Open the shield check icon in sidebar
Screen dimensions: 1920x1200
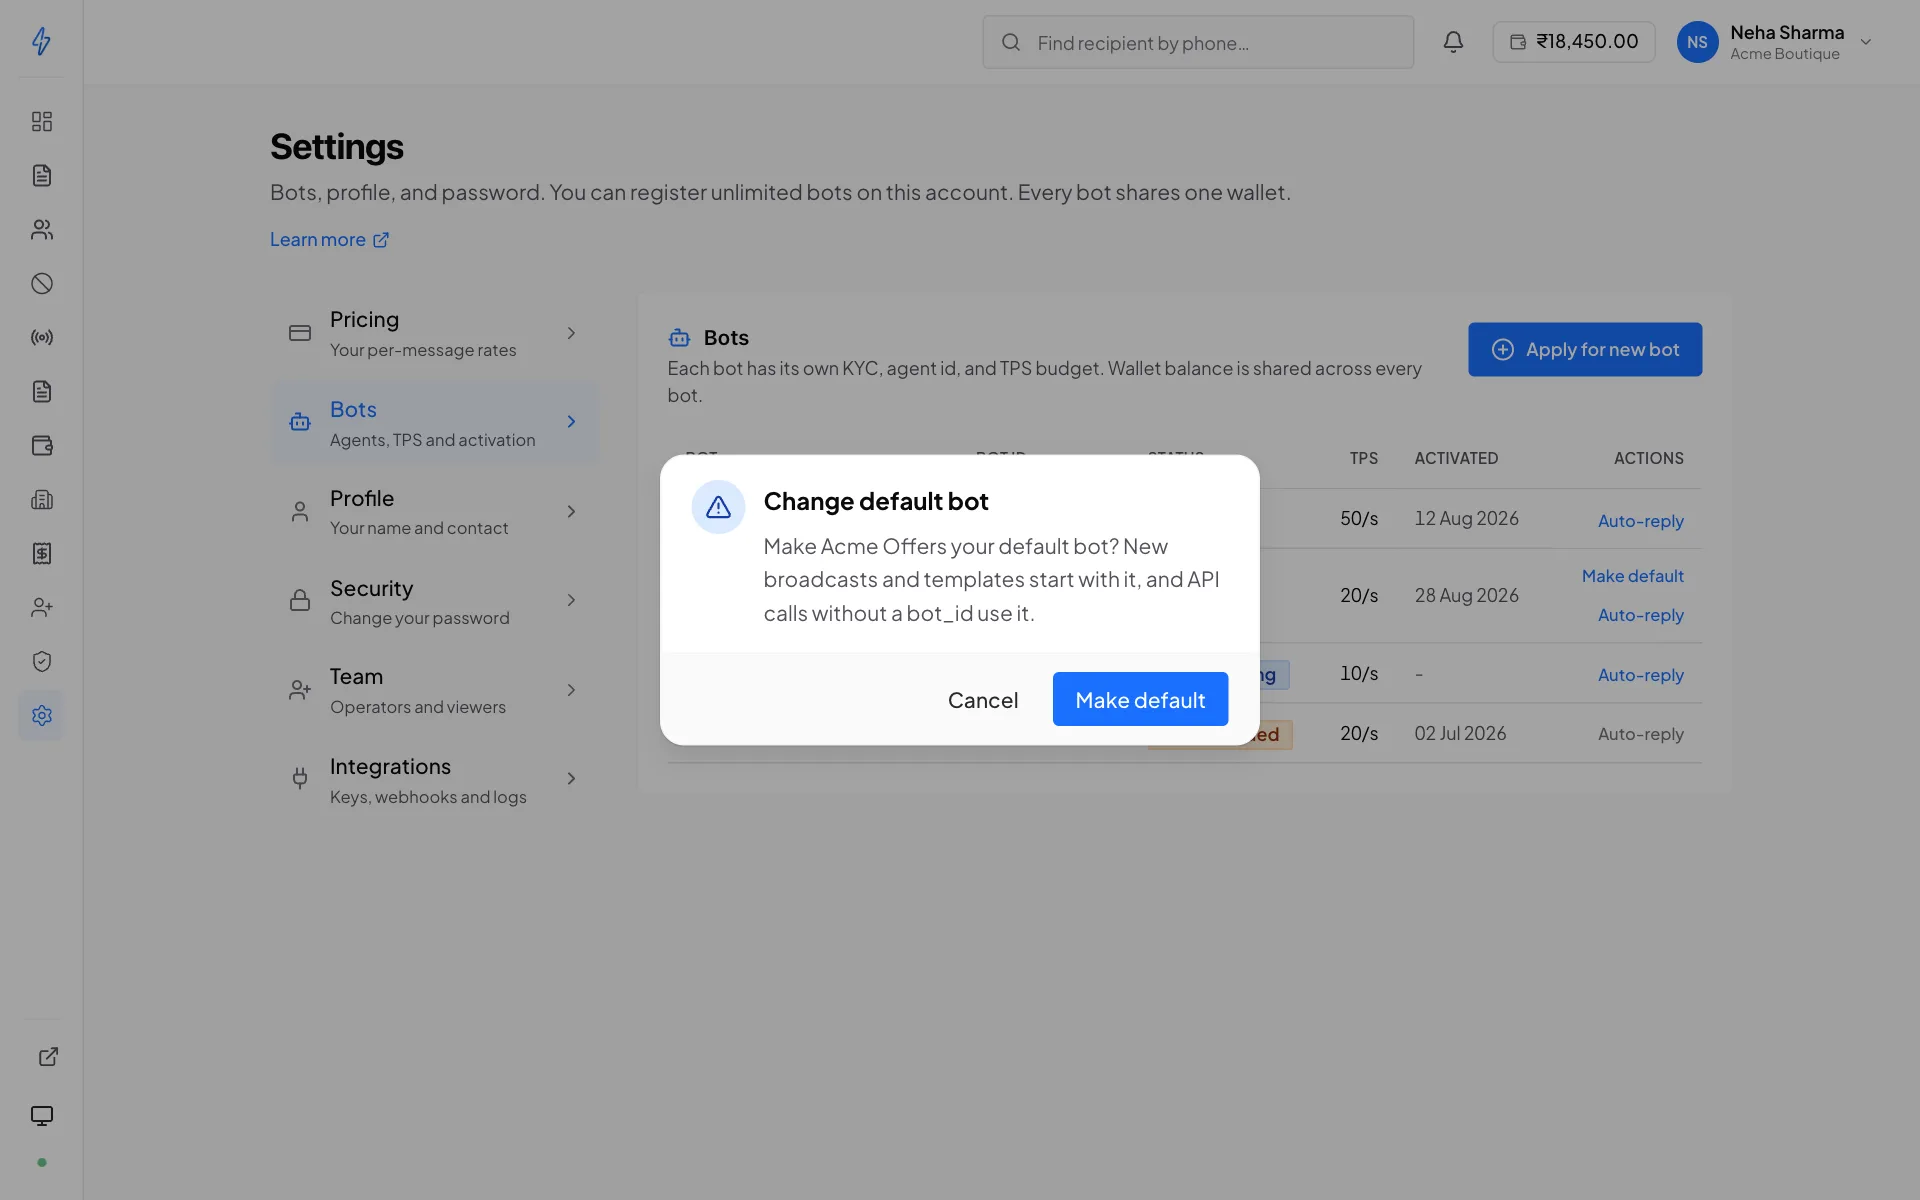pos(41,662)
